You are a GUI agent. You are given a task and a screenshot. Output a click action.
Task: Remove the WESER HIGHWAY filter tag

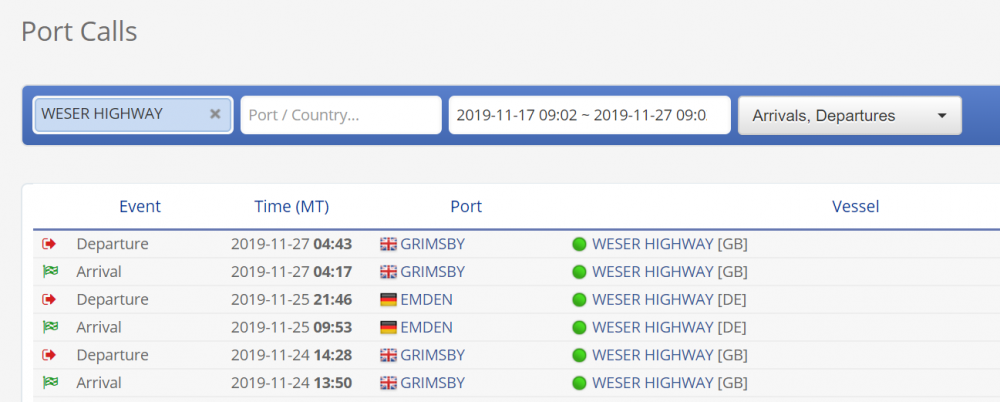point(216,114)
